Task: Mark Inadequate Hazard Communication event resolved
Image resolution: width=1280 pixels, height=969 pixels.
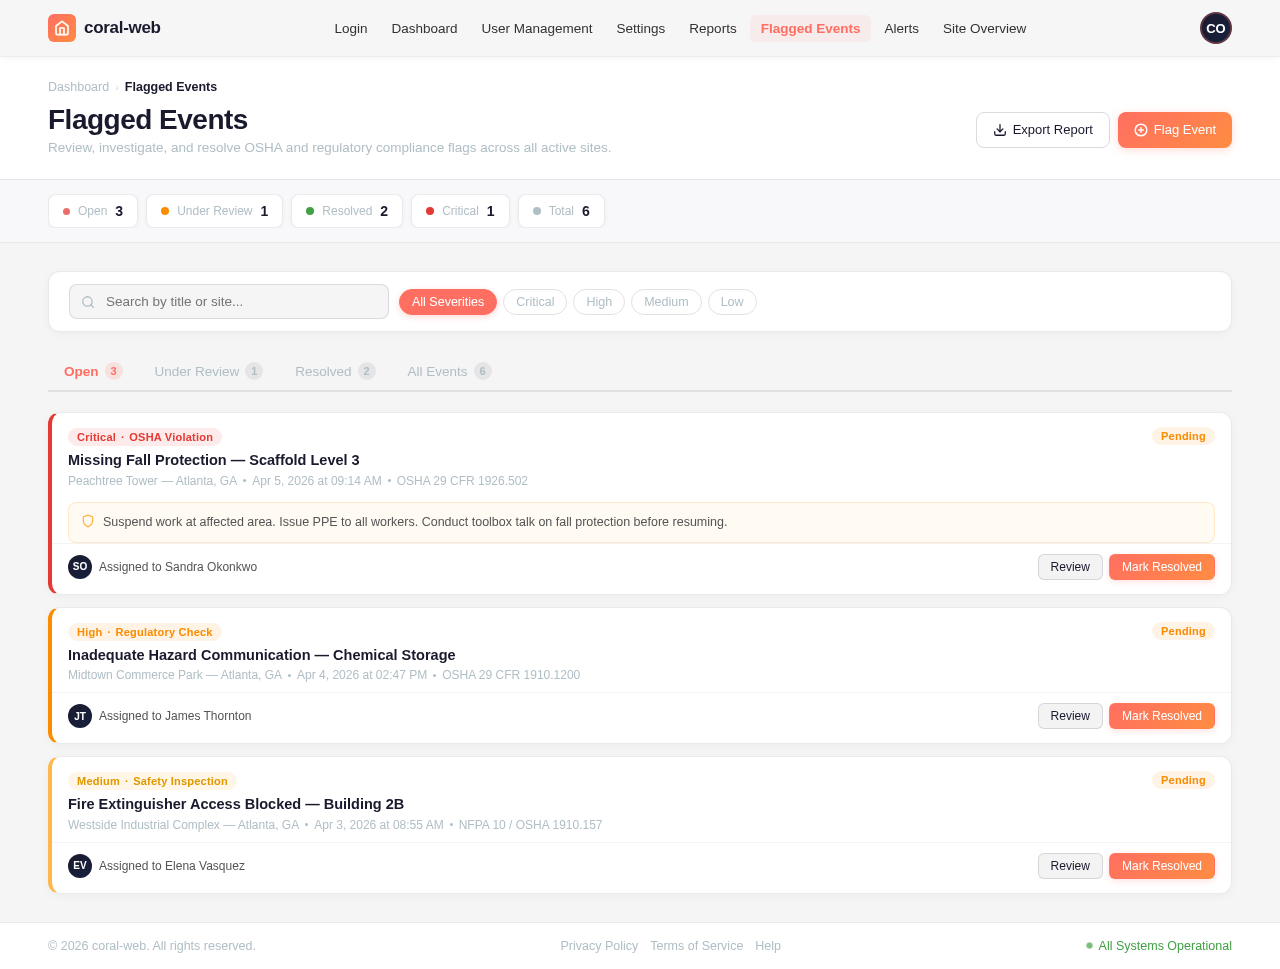Action: [x=1162, y=716]
